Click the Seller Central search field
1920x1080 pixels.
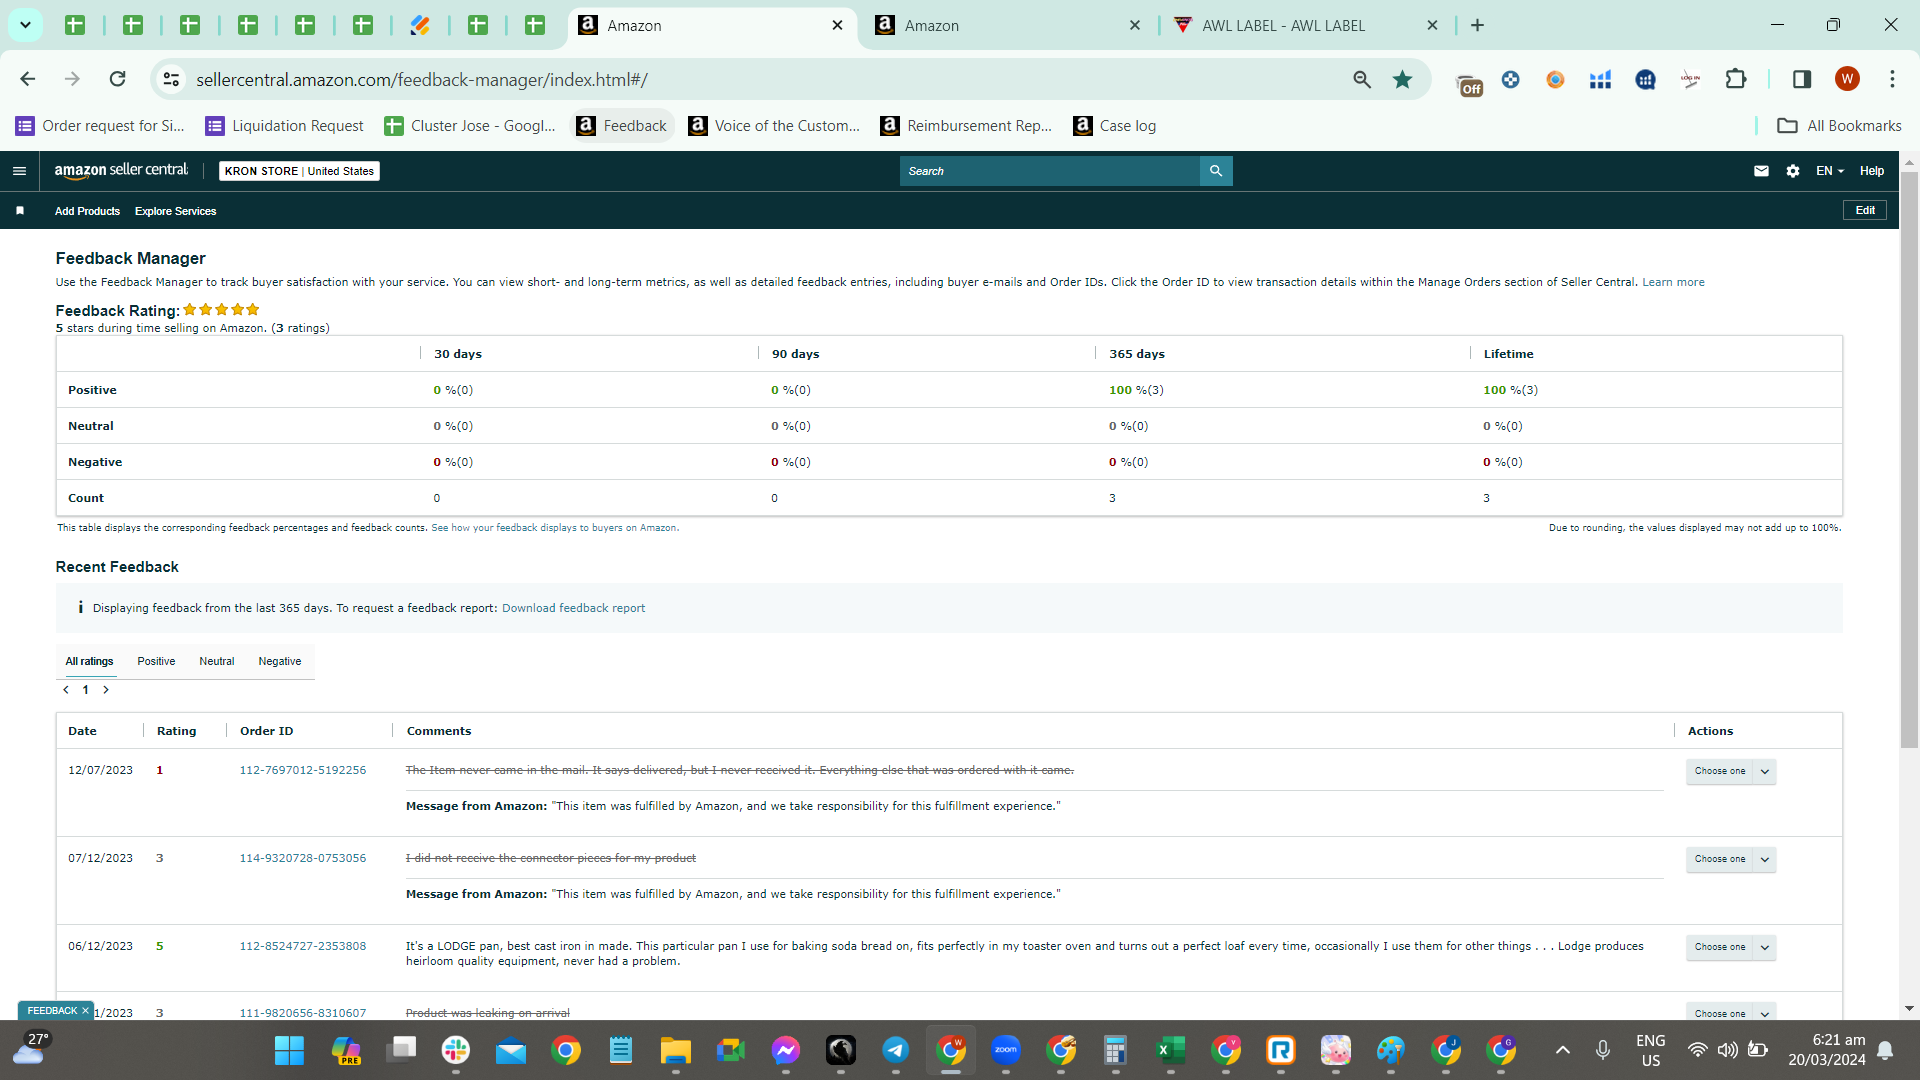coord(1050,171)
